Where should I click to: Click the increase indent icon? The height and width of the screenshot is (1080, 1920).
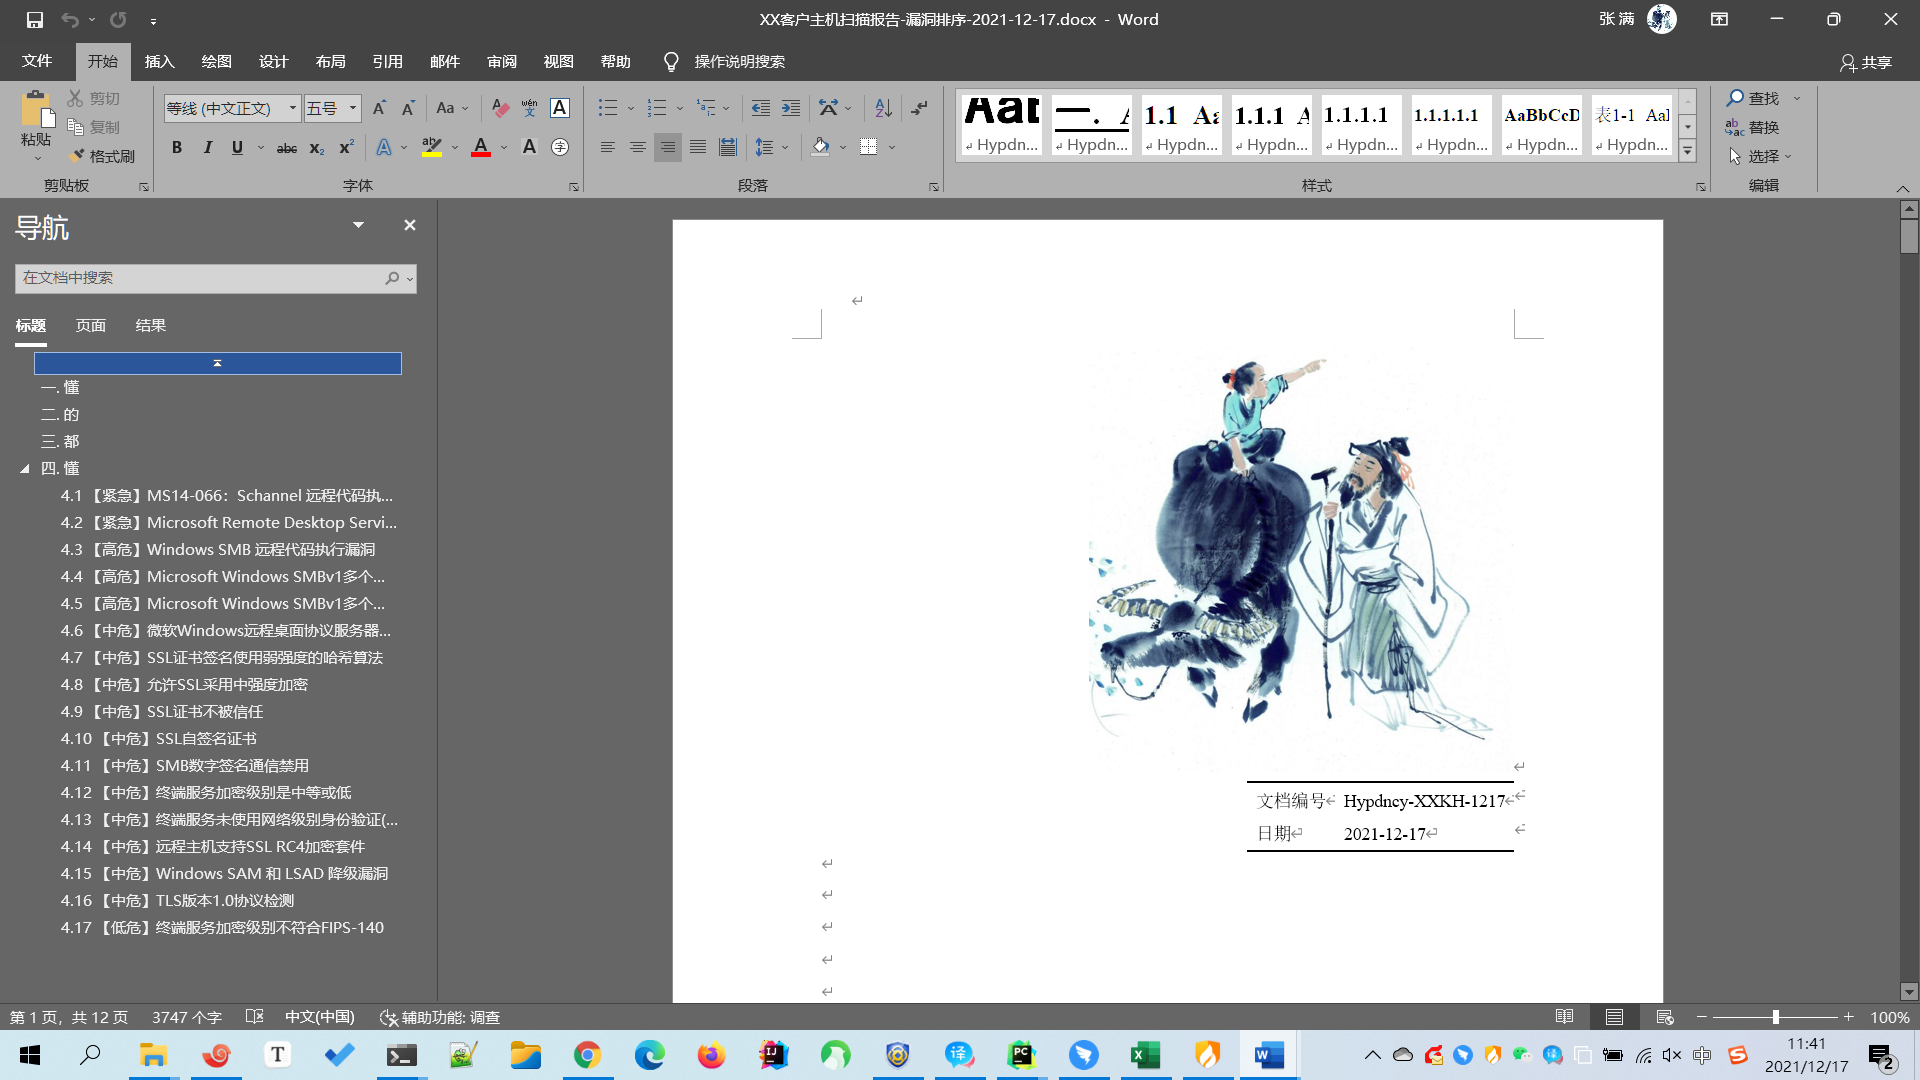(791, 108)
